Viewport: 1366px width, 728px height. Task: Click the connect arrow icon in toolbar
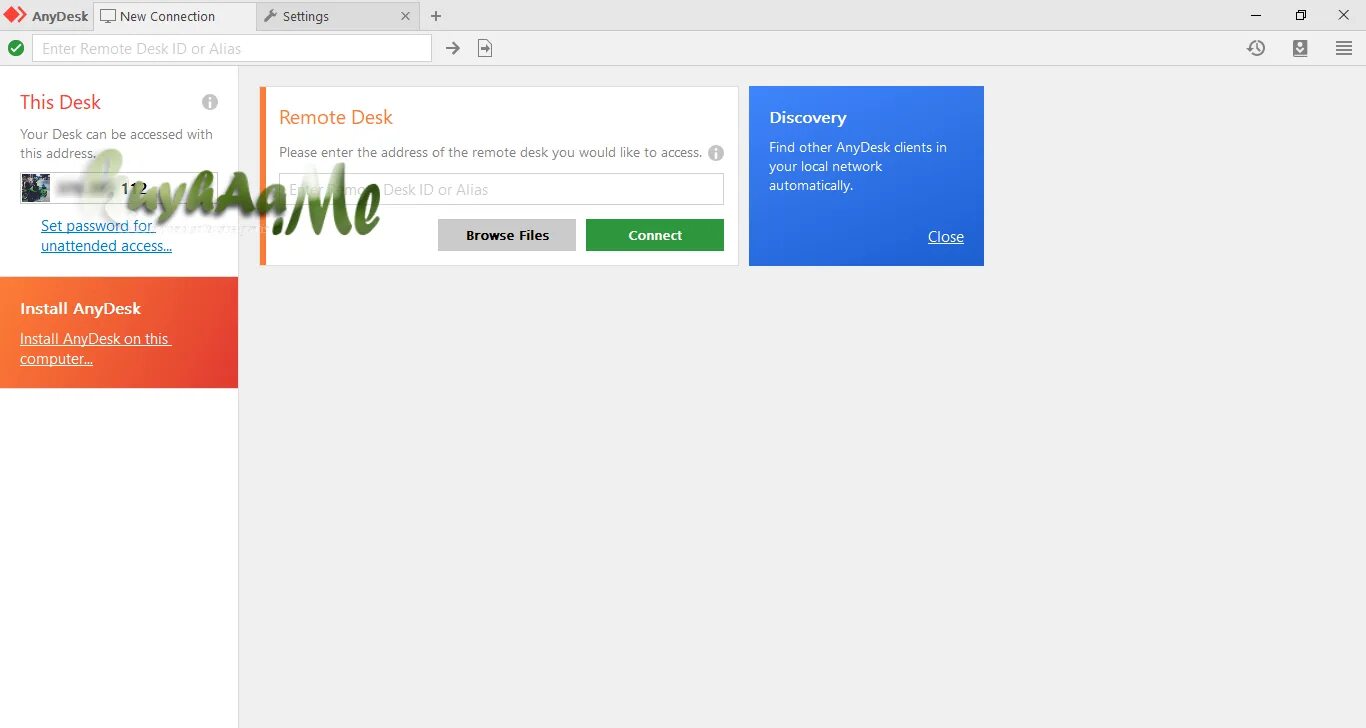tap(453, 48)
